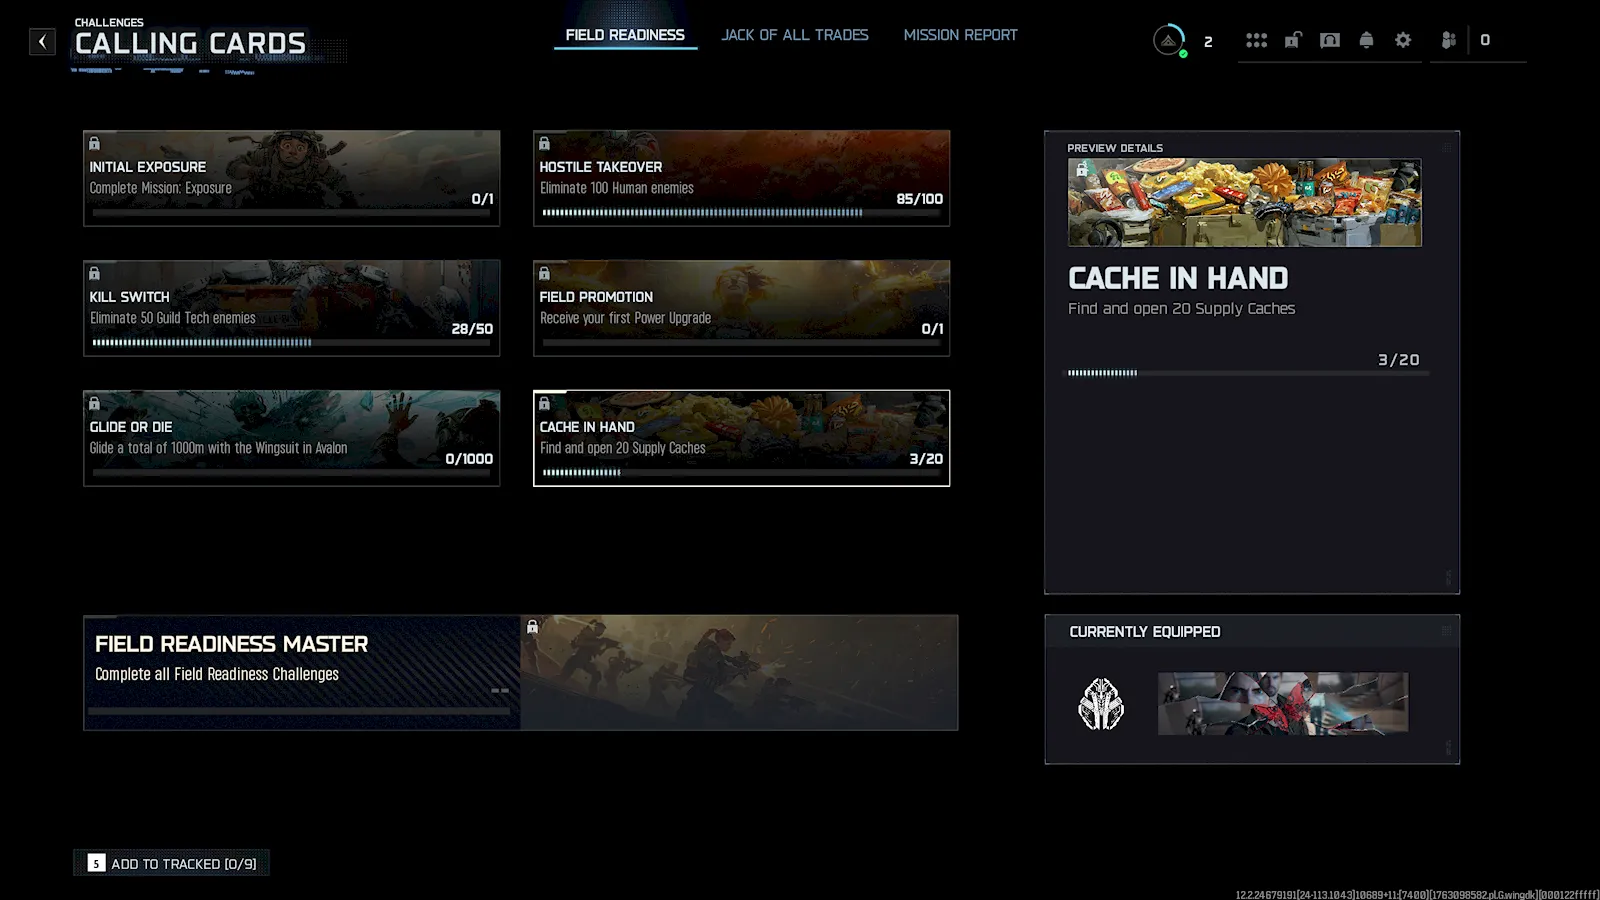Screen dimensions: 1600x900
Task: Choose the Field Promotion challenge card
Action: pyautogui.click(x=741, y=308)
